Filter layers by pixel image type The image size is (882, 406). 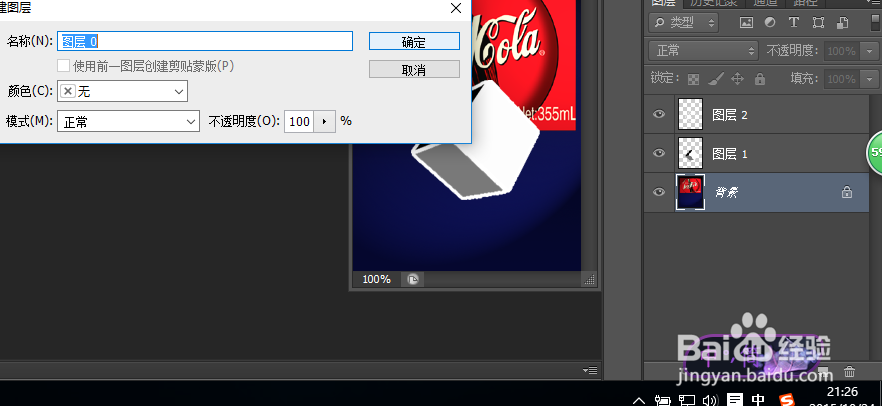tap(746, 22)
